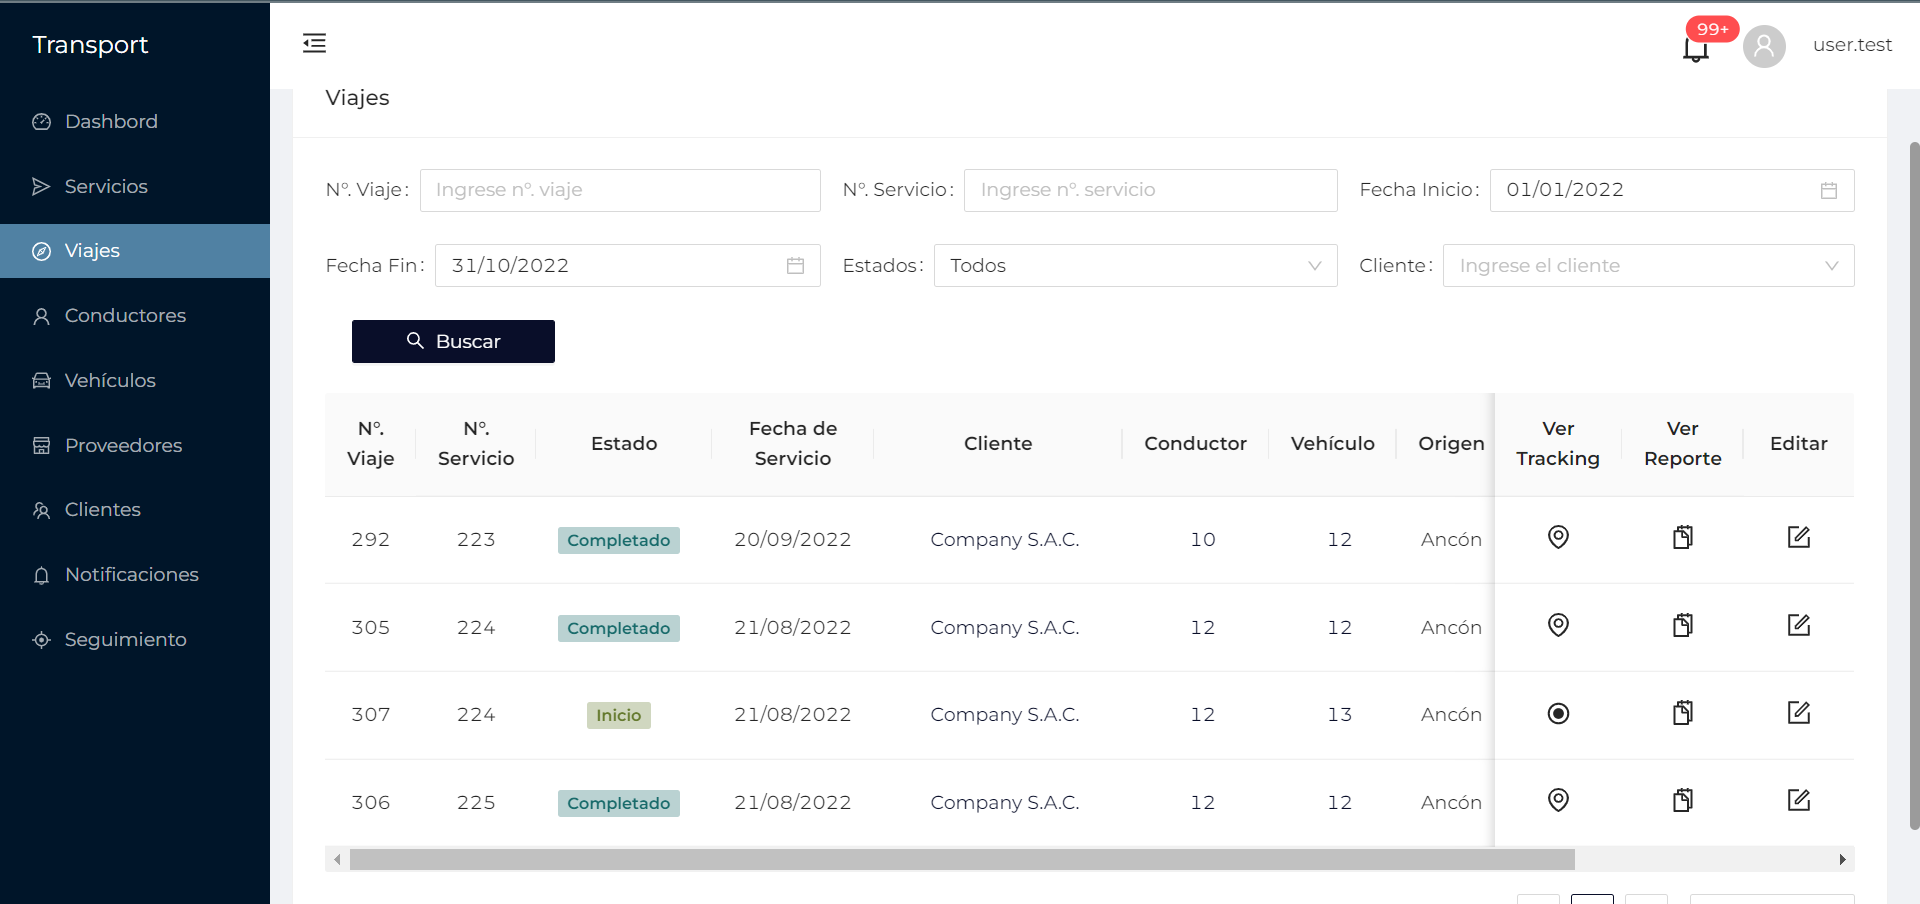
Task: Click the Fecha de Servicio column header
Action: (x=793, y=444)
